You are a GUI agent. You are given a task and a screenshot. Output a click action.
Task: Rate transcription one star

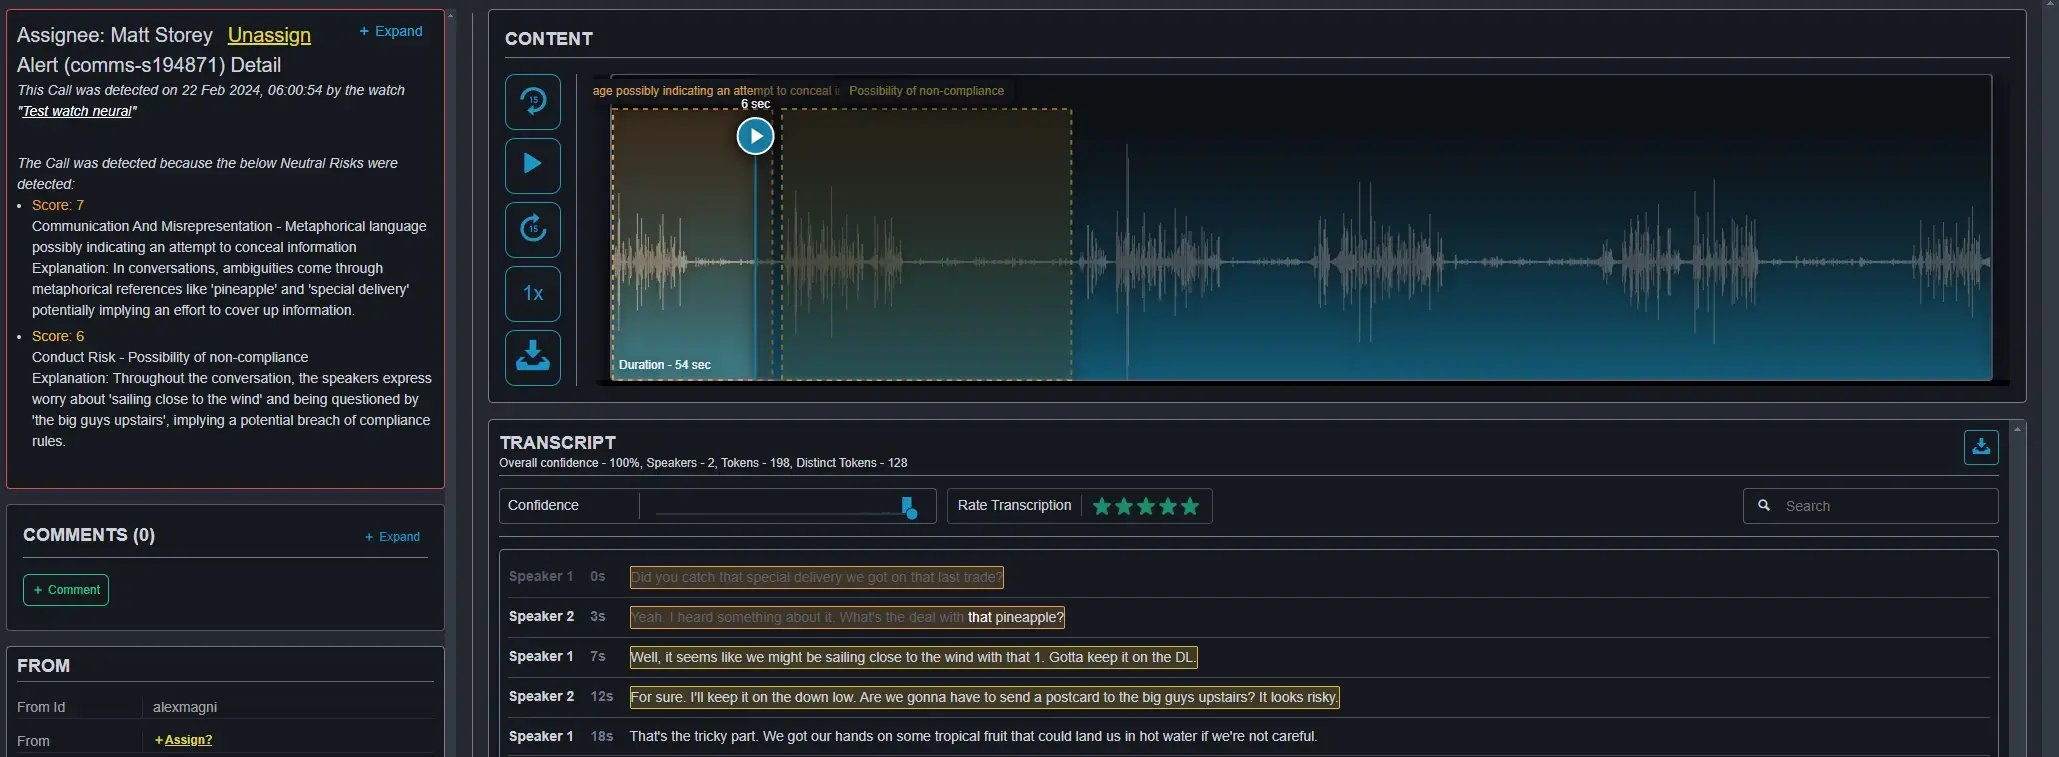(1102, 506)
